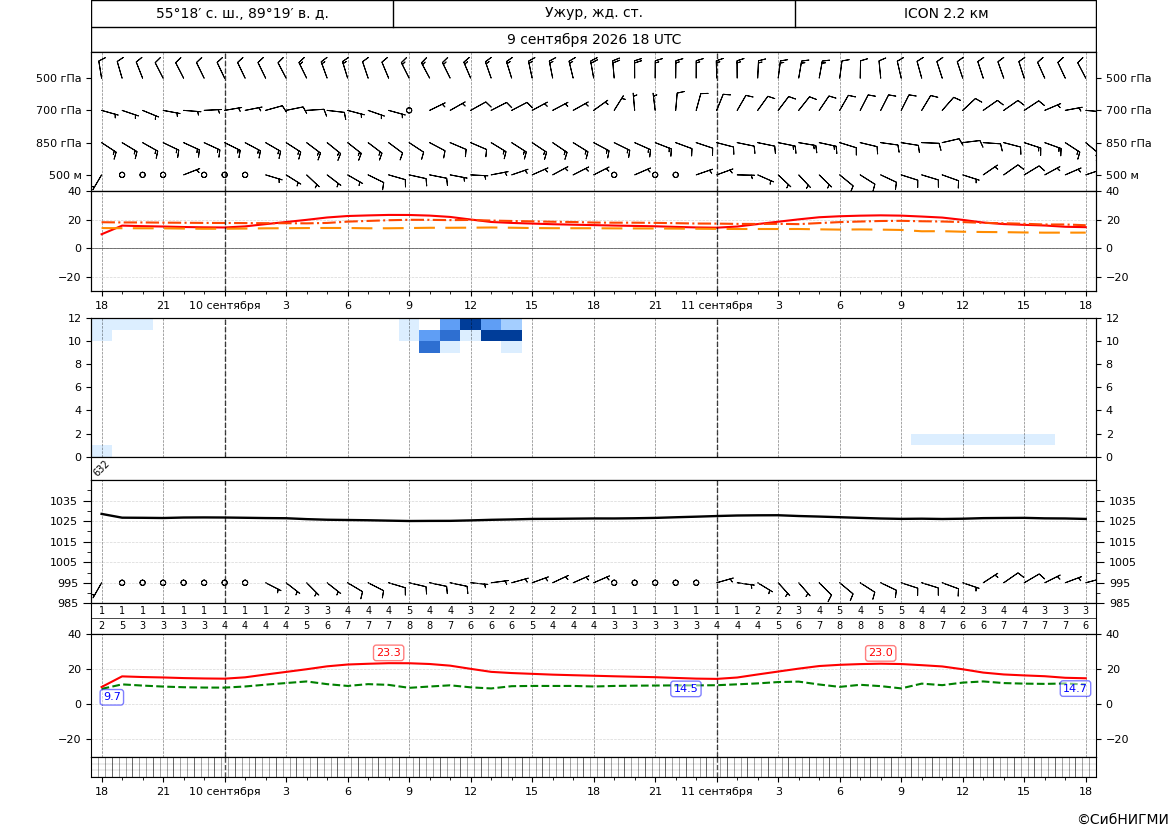Click the hatched strip above the bottom time axis
Viewport: 1169px width, 827px height.
[x=593, y=767]
